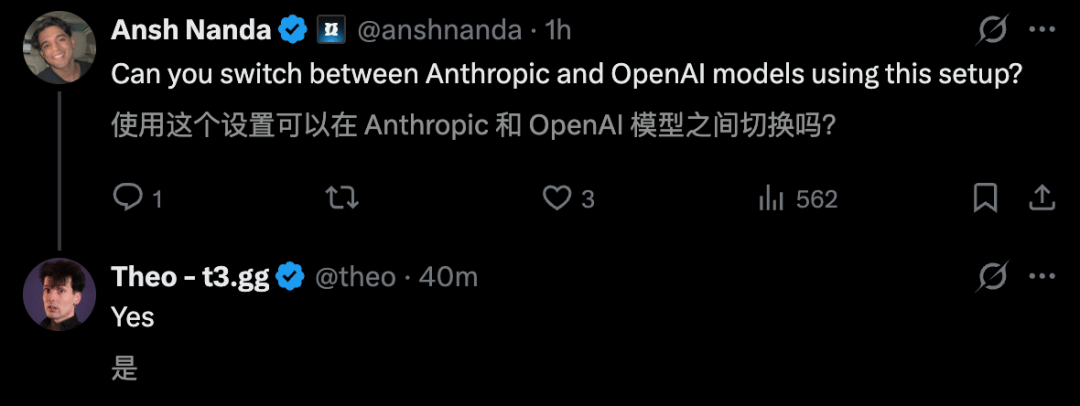Click the @anshnanda handle
This screenshot has height=406, width=1080.
point(439,30)
